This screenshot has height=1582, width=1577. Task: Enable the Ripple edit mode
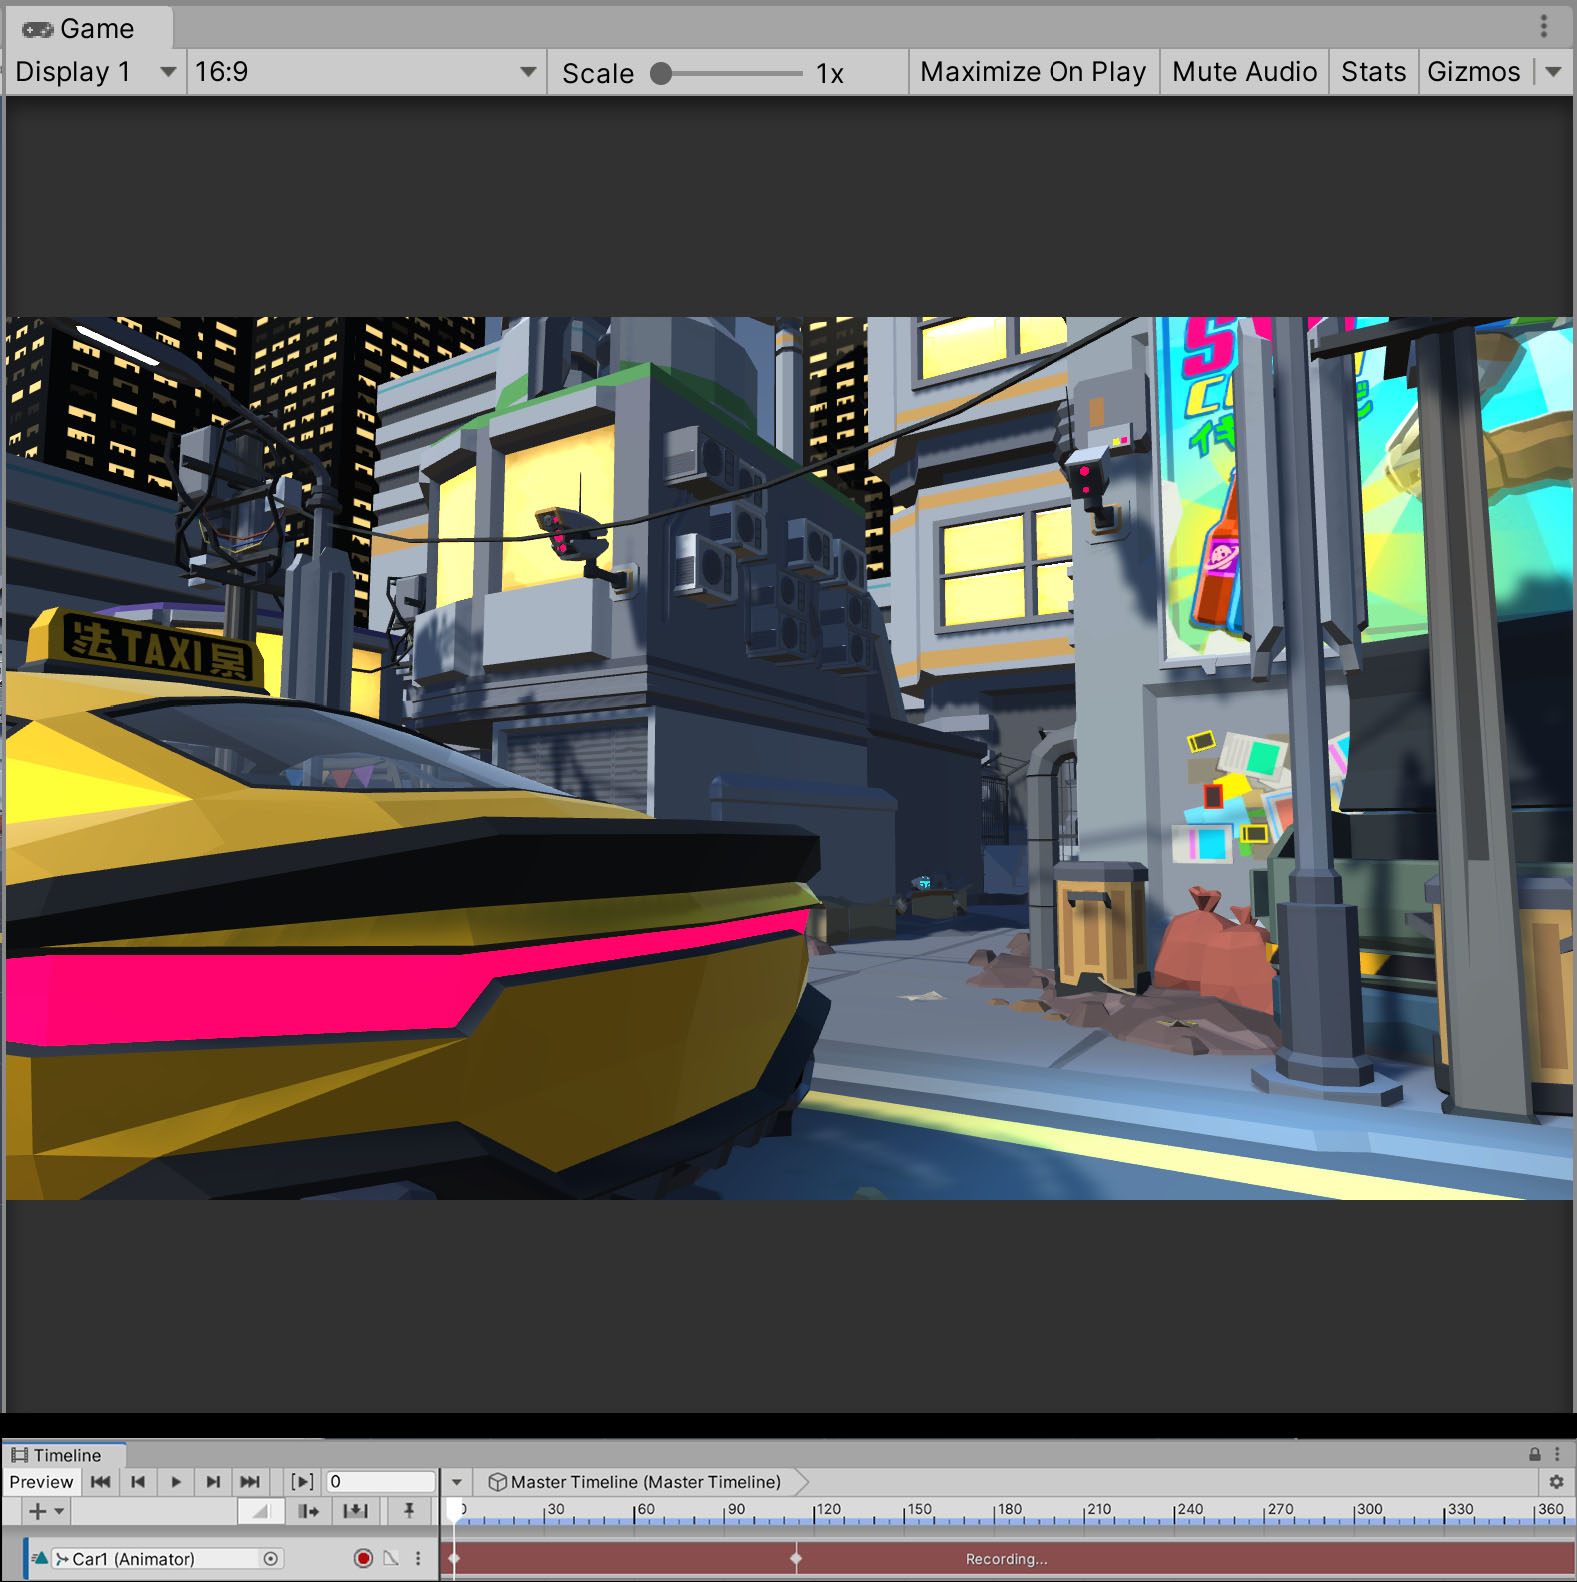308,1511
